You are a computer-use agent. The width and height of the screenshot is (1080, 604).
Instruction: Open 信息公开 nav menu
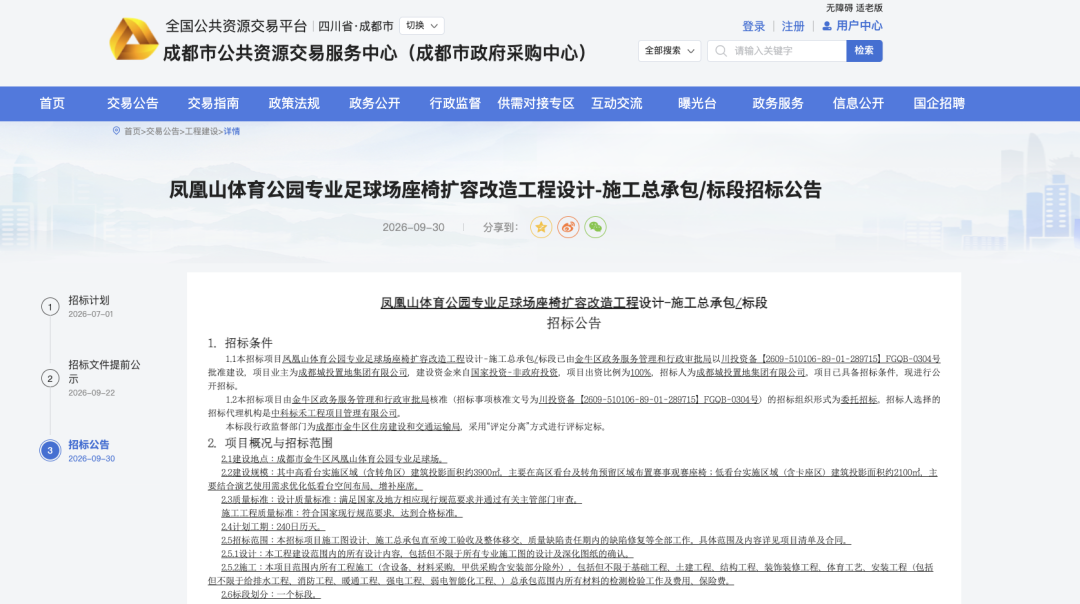pos(858,103)
